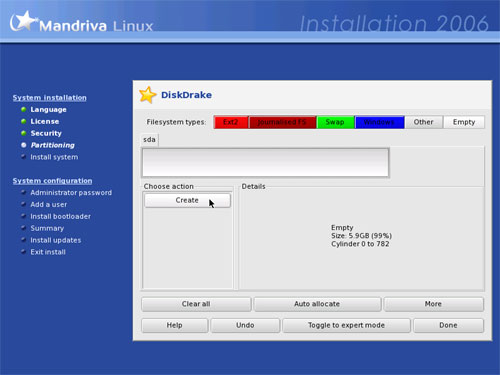Click the Administrator password step
The image size is (500, 375).
(71, 193)
